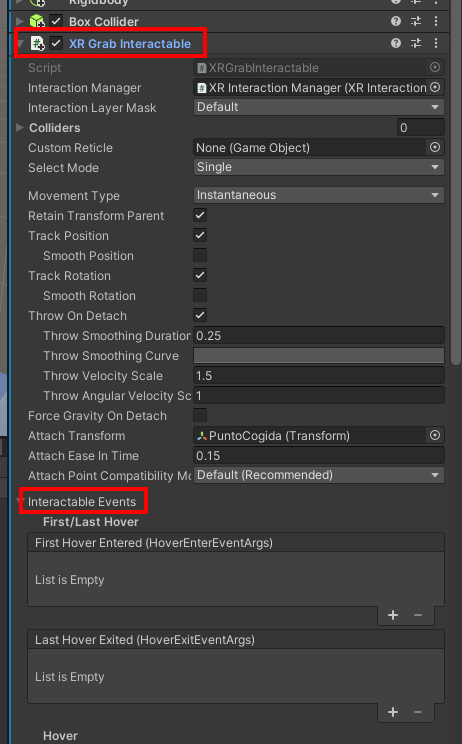
Task: Open object picker for Custom Reticle
Action: tap(434, 148)
